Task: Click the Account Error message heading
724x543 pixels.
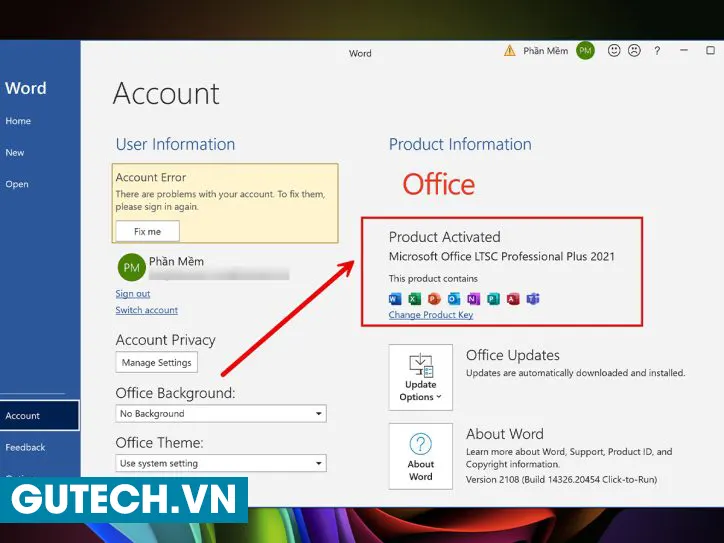Action: [x=151, y=177]
